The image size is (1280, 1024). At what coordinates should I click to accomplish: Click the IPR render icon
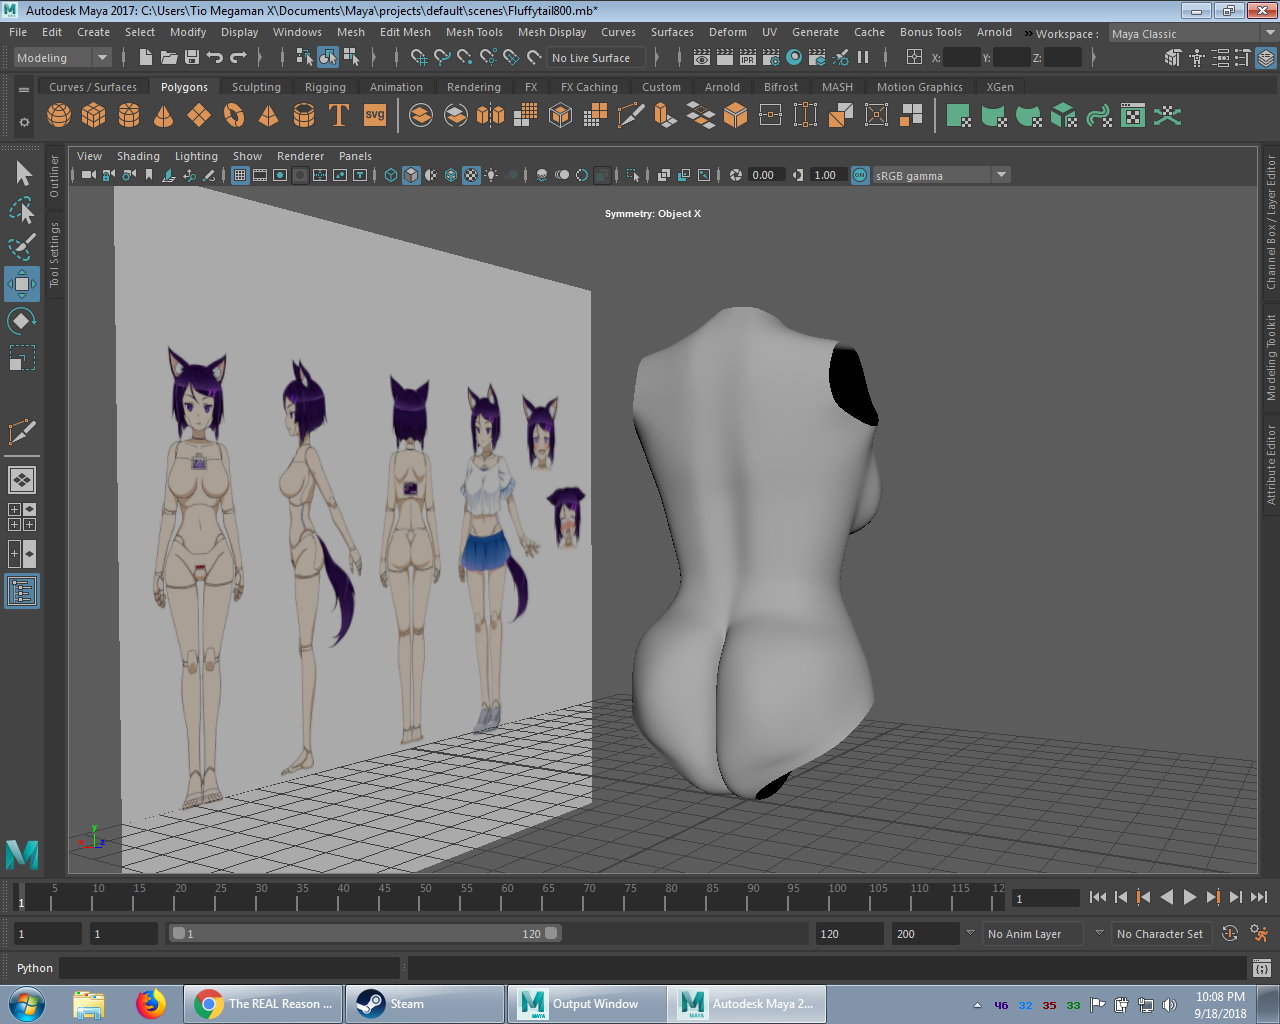[748, 58]
